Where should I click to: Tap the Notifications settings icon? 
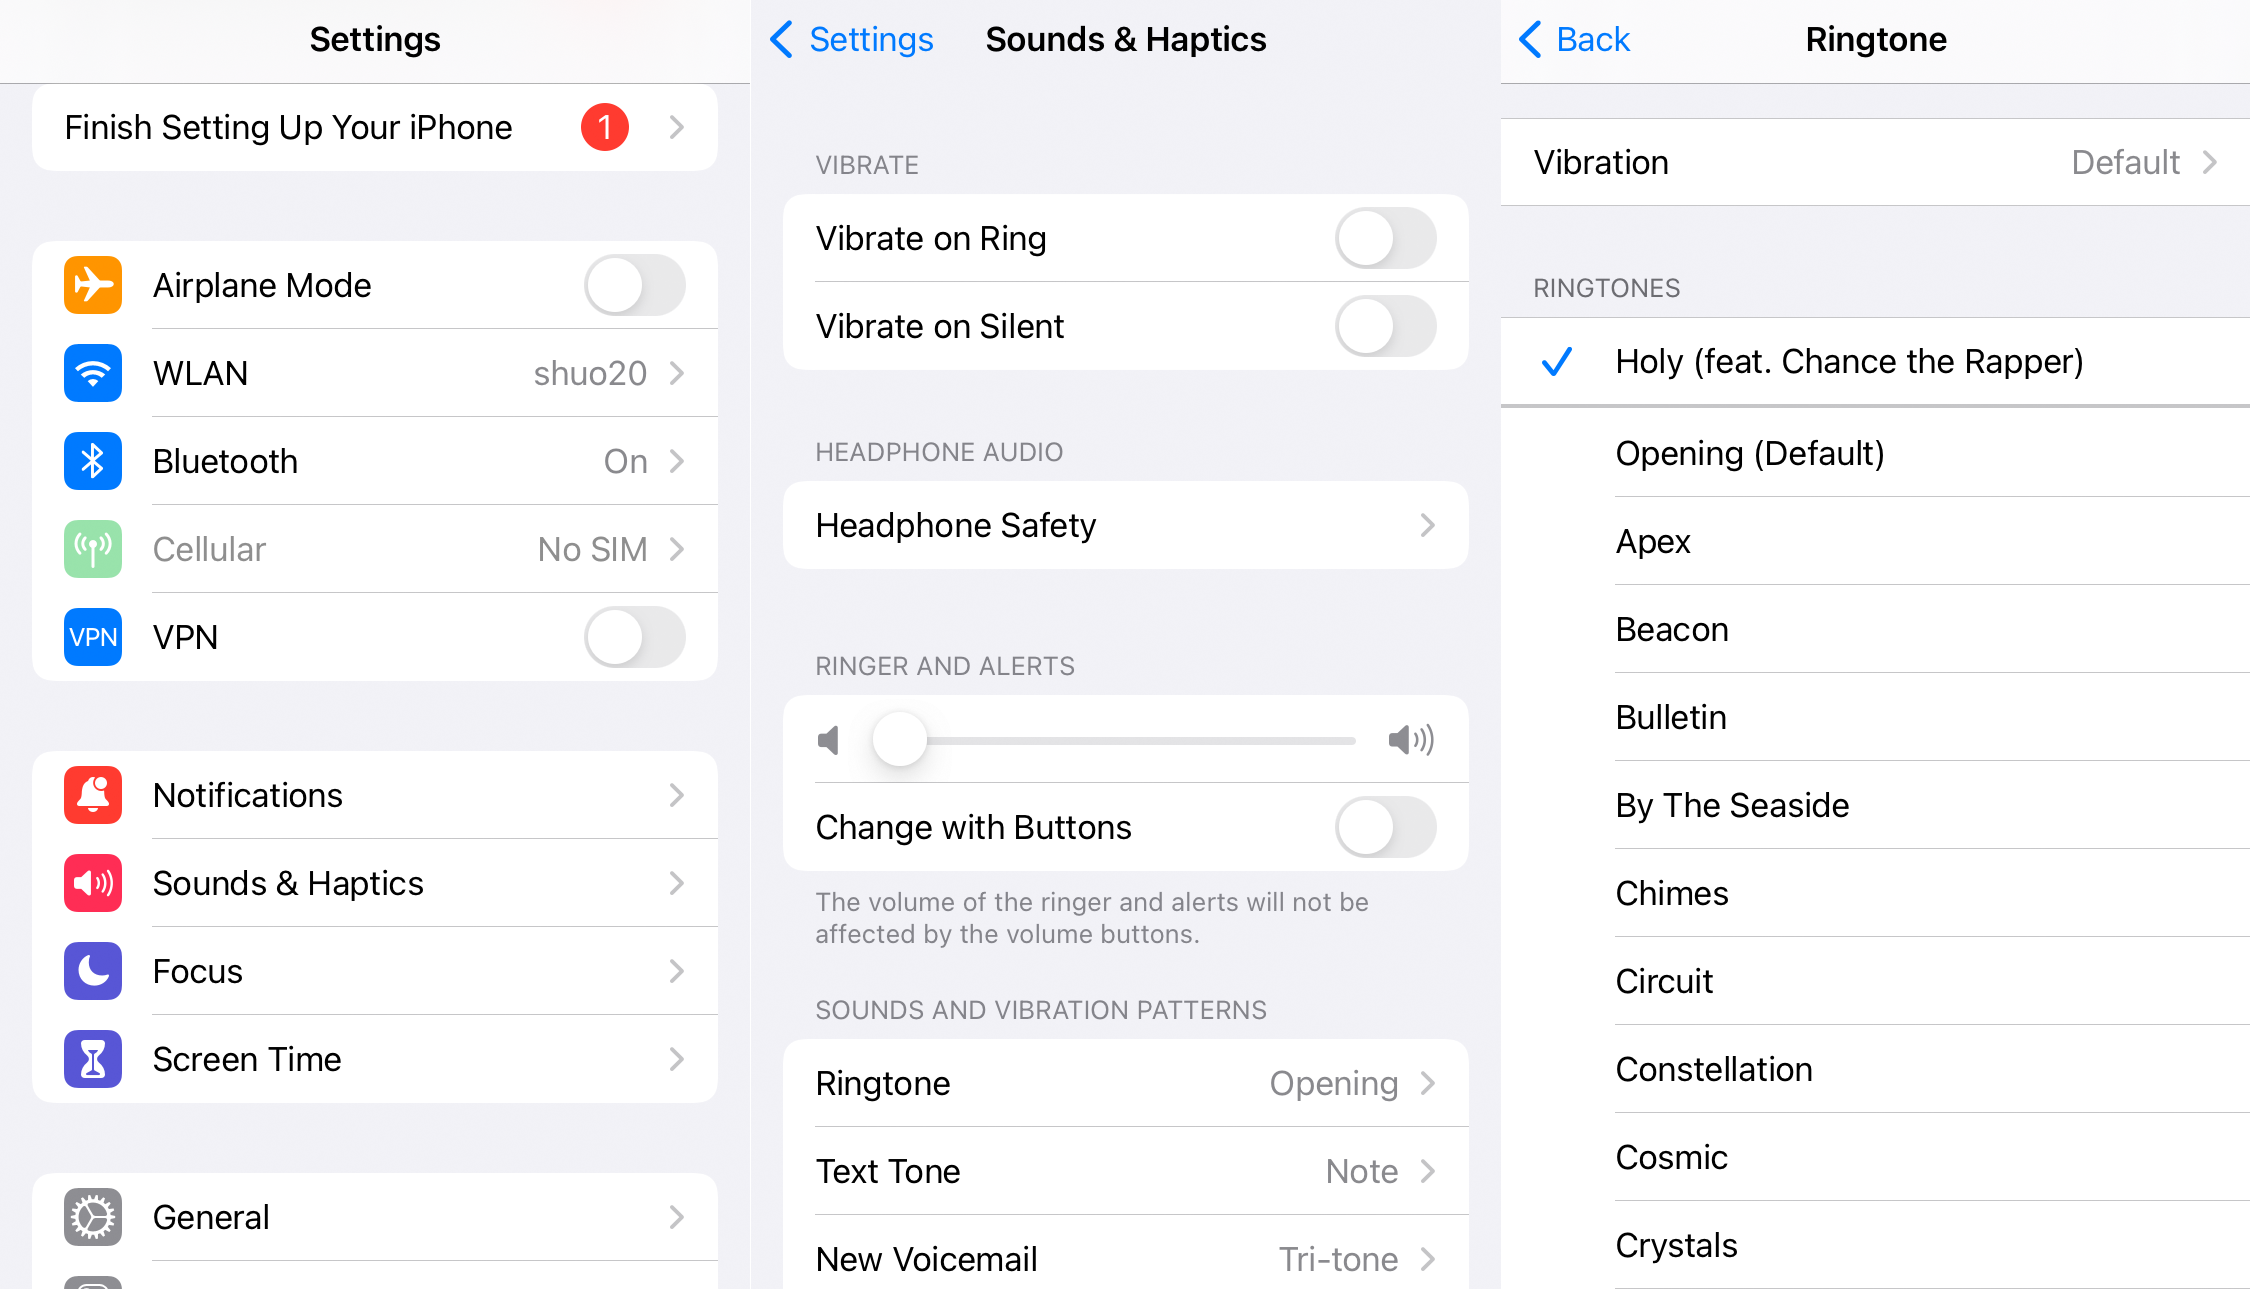click(x=90, y=794)
